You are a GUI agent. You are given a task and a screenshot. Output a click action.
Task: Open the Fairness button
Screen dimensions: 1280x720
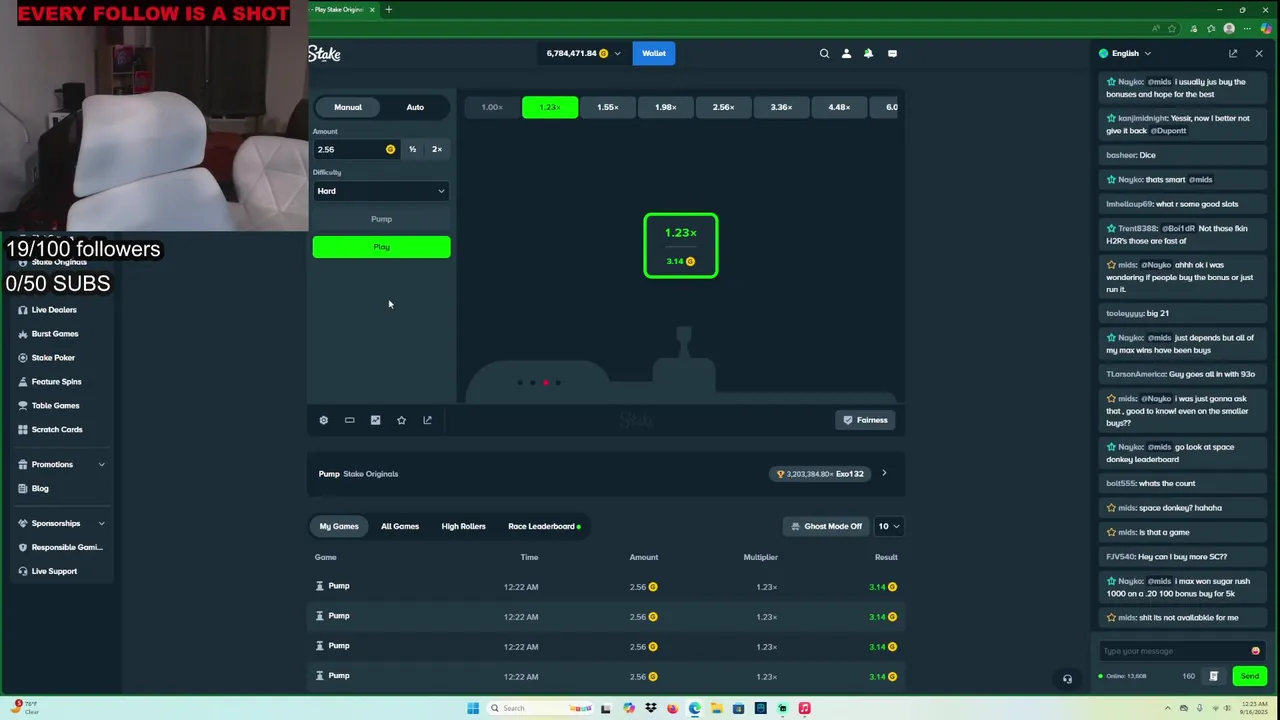tap(866, 420)
